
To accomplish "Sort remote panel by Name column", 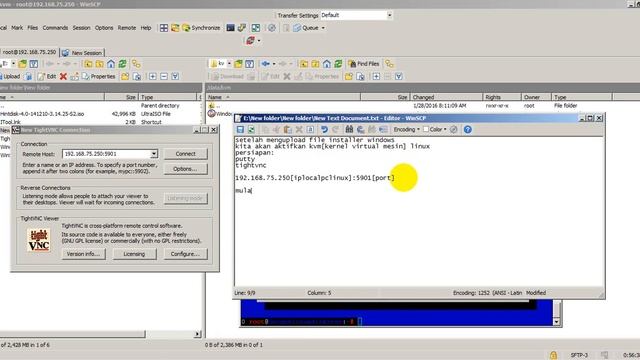I will 283,97.
